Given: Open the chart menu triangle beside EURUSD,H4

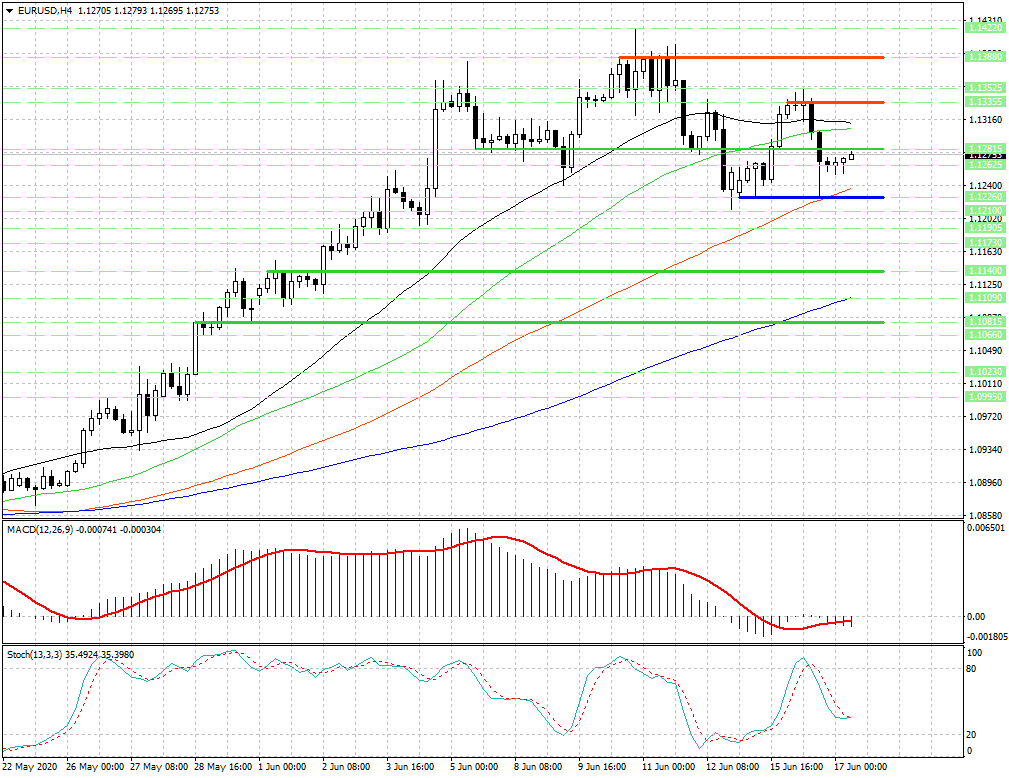Looking at the screenshot, I should (x=9, y=11).
